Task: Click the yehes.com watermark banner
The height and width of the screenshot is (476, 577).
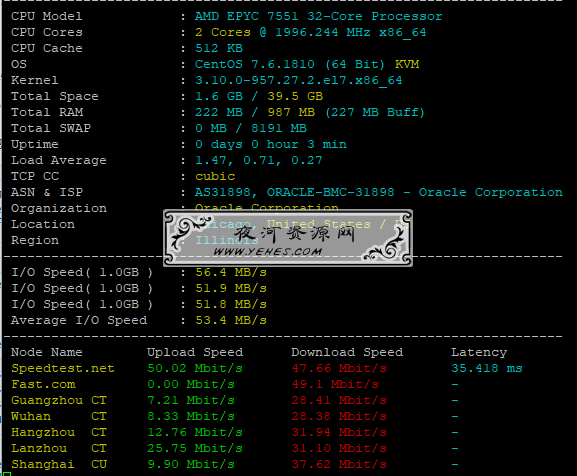Action: pyautogui.click(x=288, y=238)
